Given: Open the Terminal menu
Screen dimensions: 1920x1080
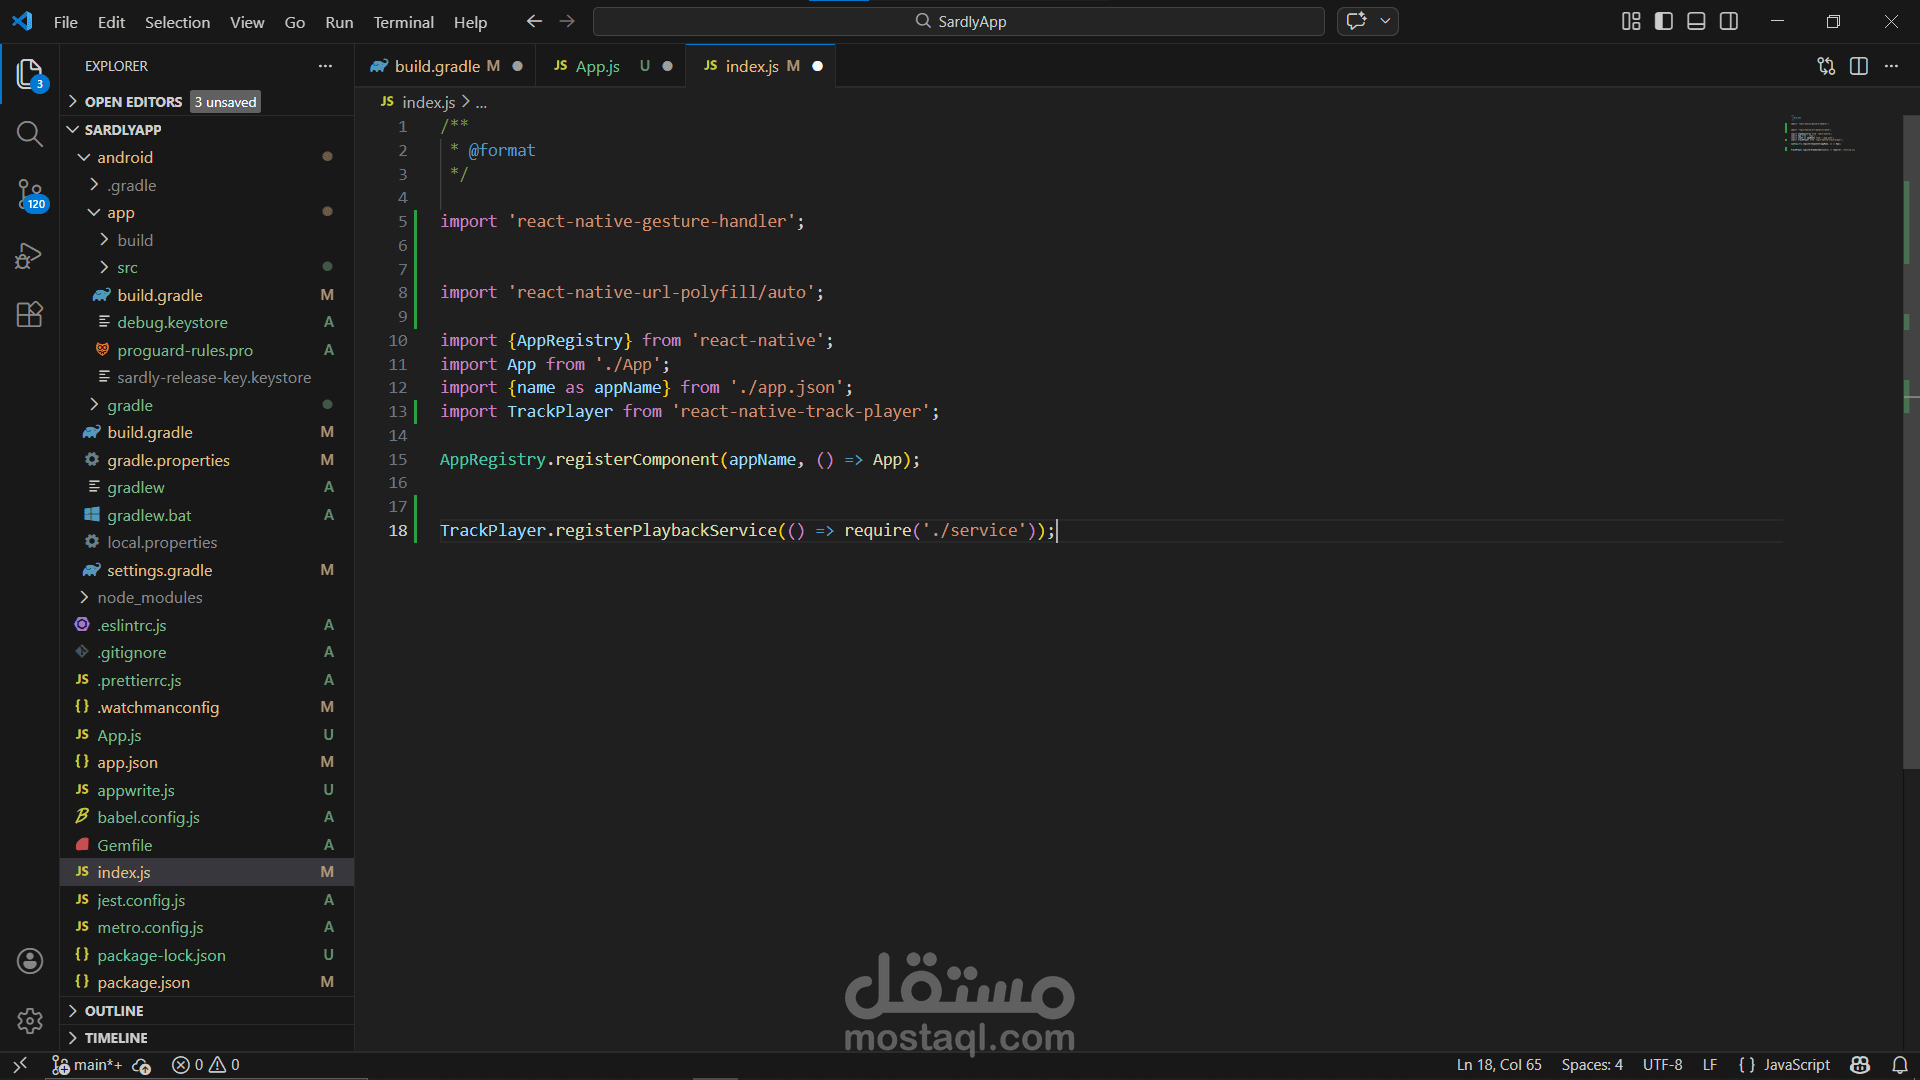Looking at the screenshot, I should [403, 22].
